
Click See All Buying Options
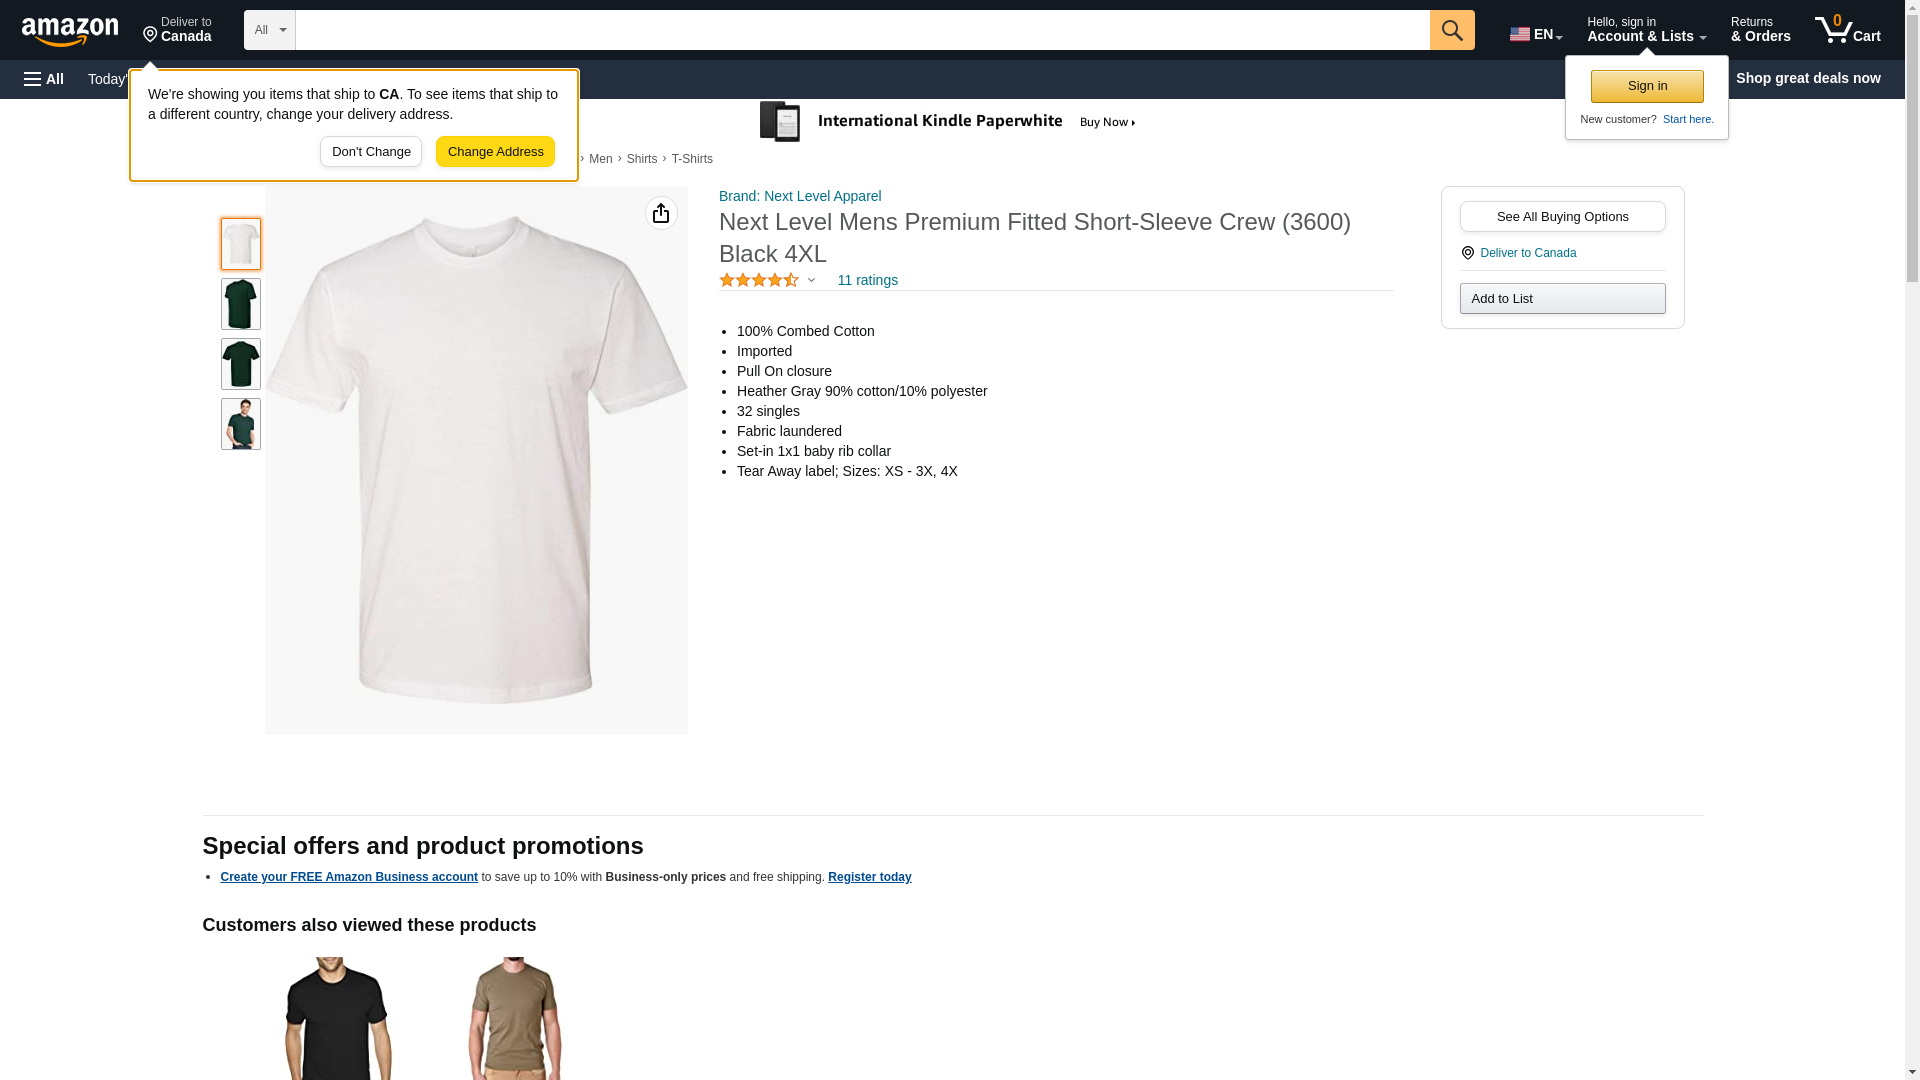(1561, 217)
